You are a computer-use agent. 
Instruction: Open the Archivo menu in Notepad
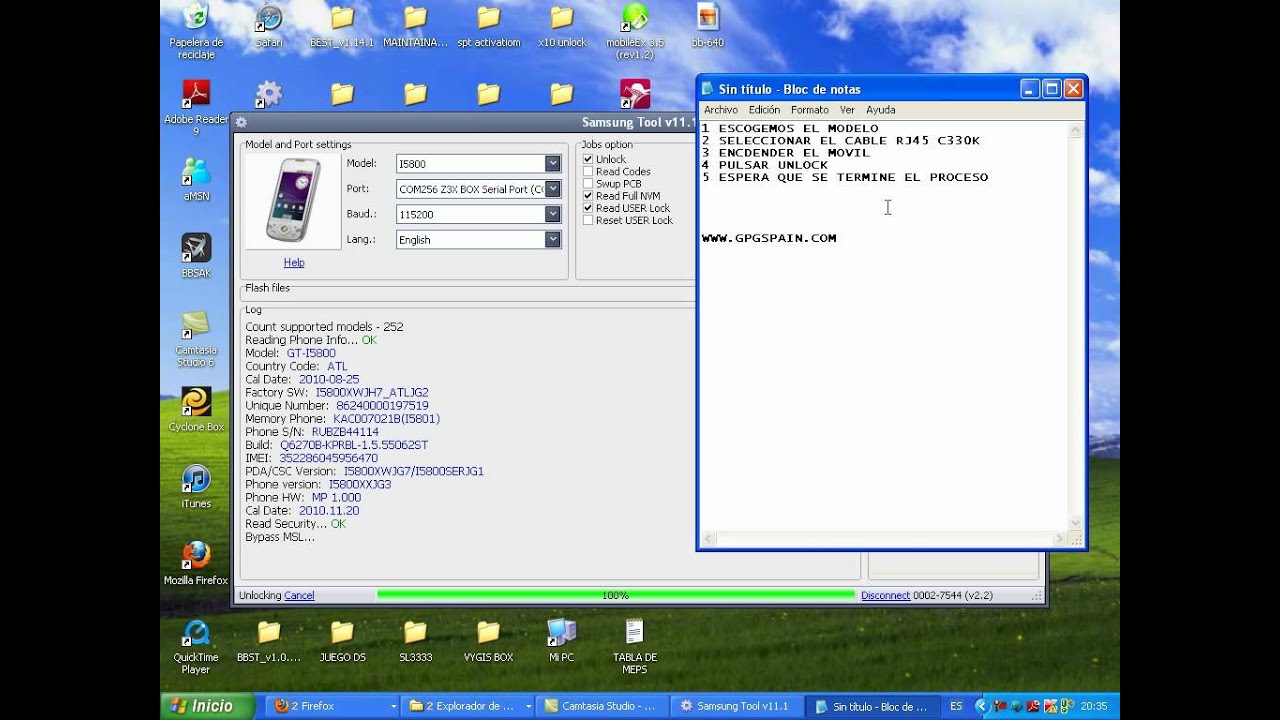coord(721,110)
